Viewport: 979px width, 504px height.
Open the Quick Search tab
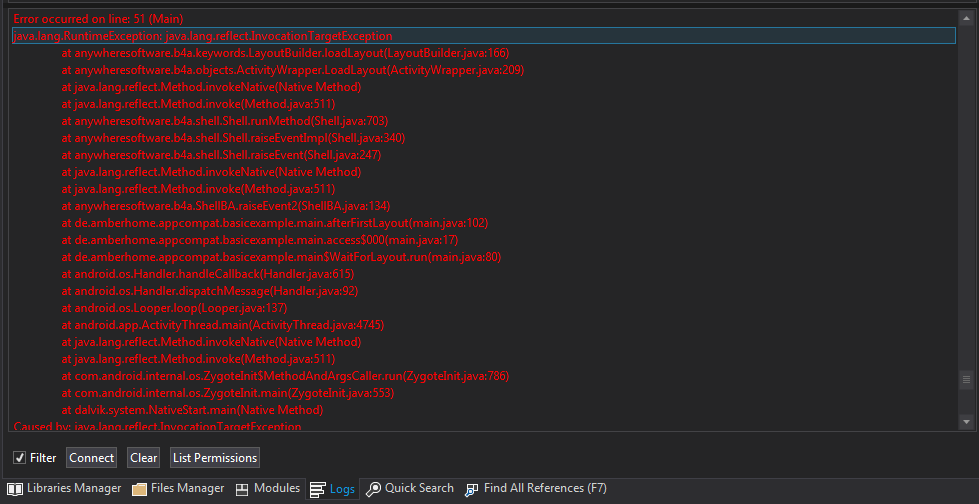point(419,489)
